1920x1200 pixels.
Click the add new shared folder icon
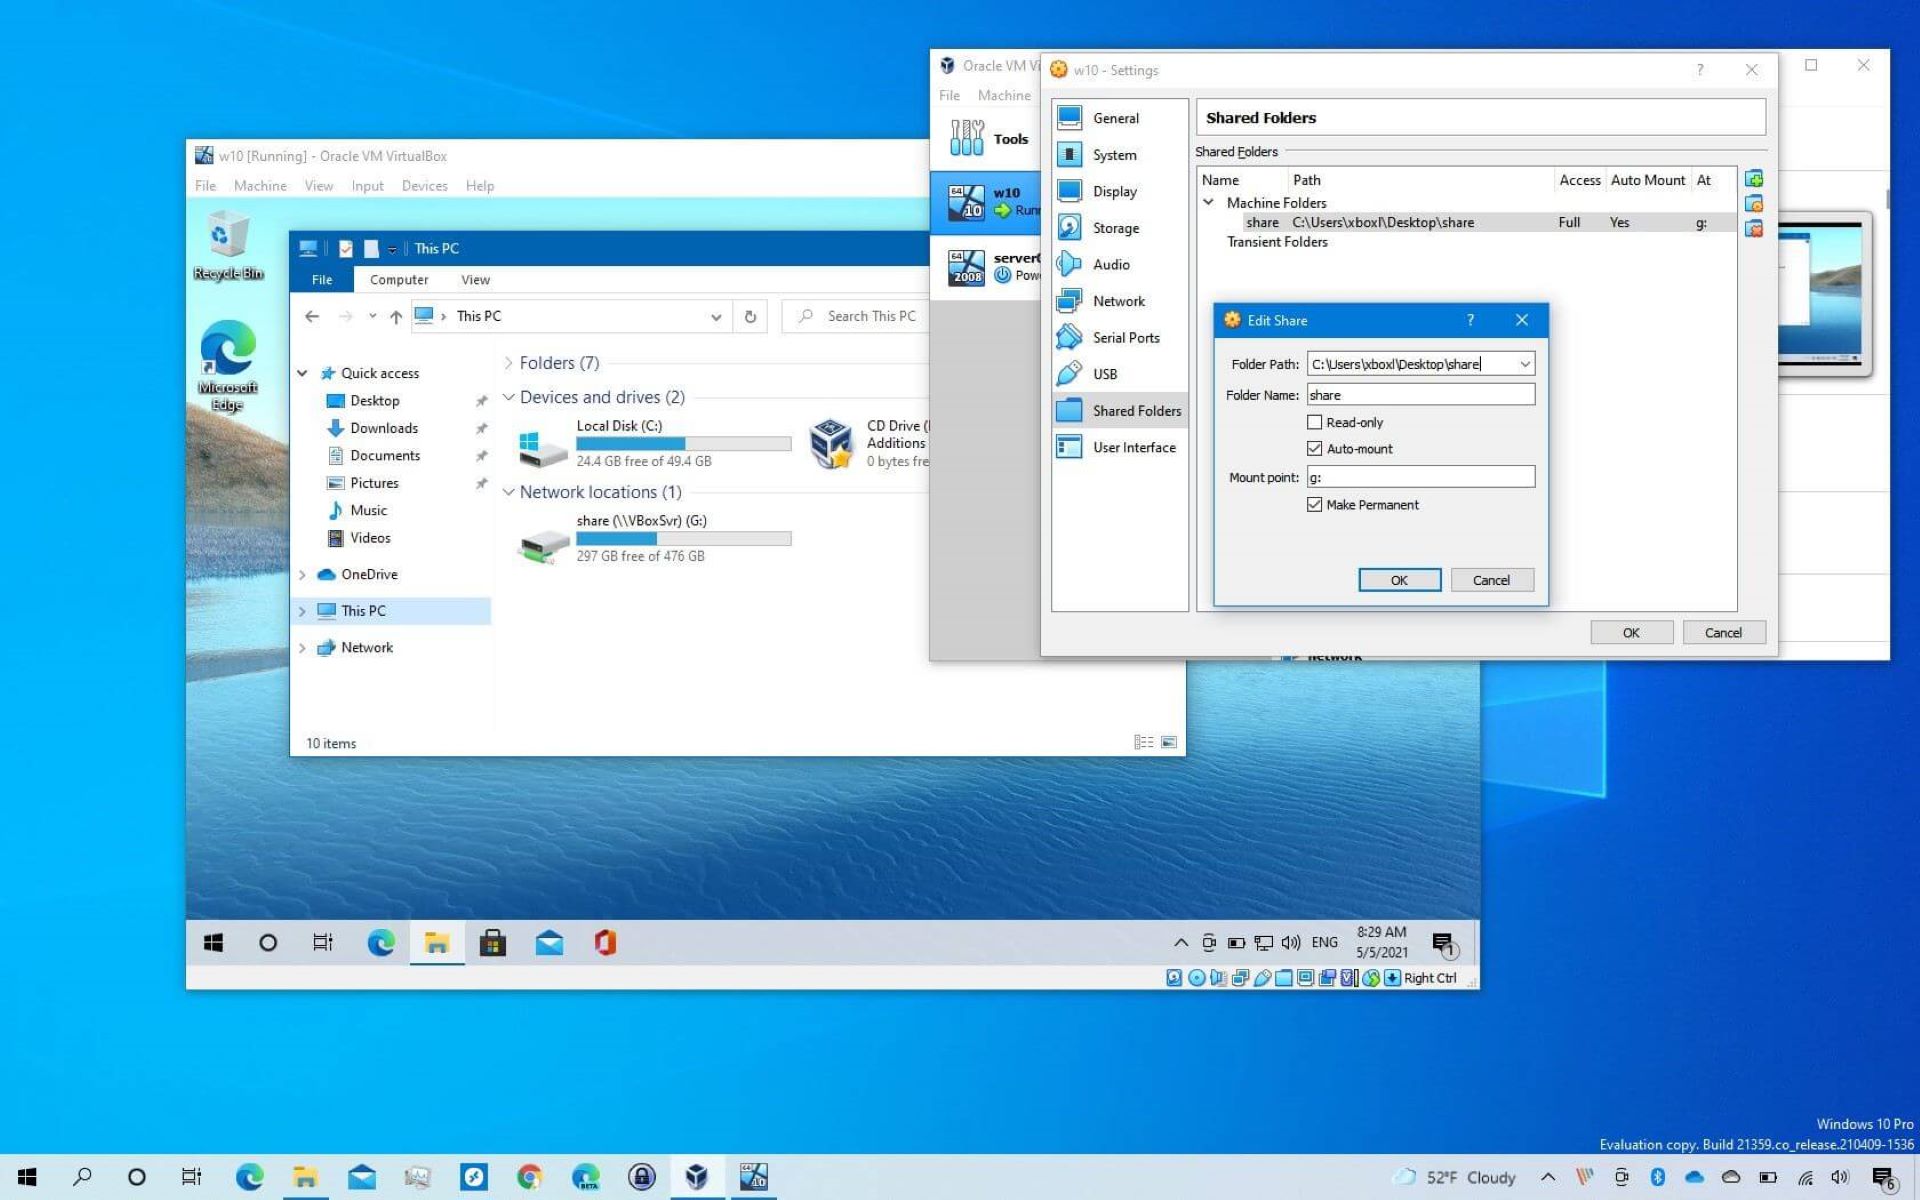pos(1755,179)
